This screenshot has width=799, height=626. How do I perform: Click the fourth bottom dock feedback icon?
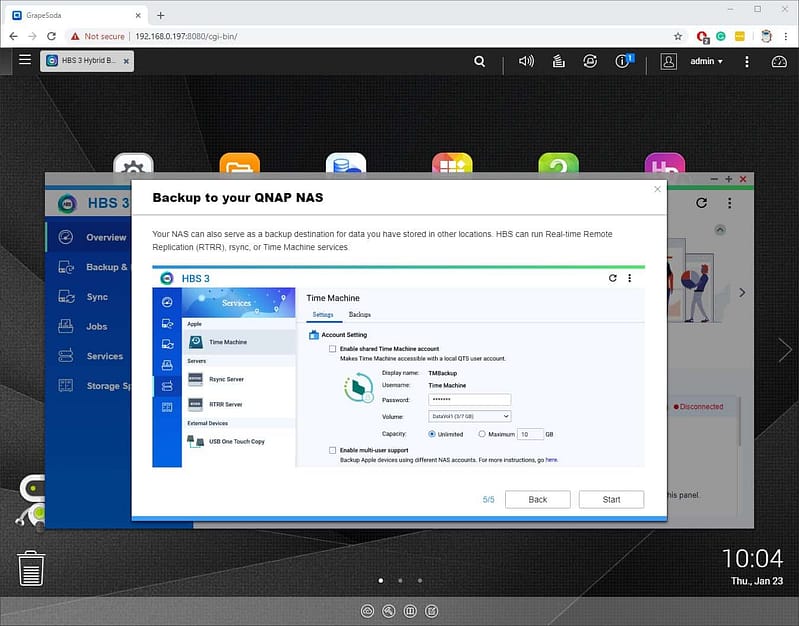(432, 611)
